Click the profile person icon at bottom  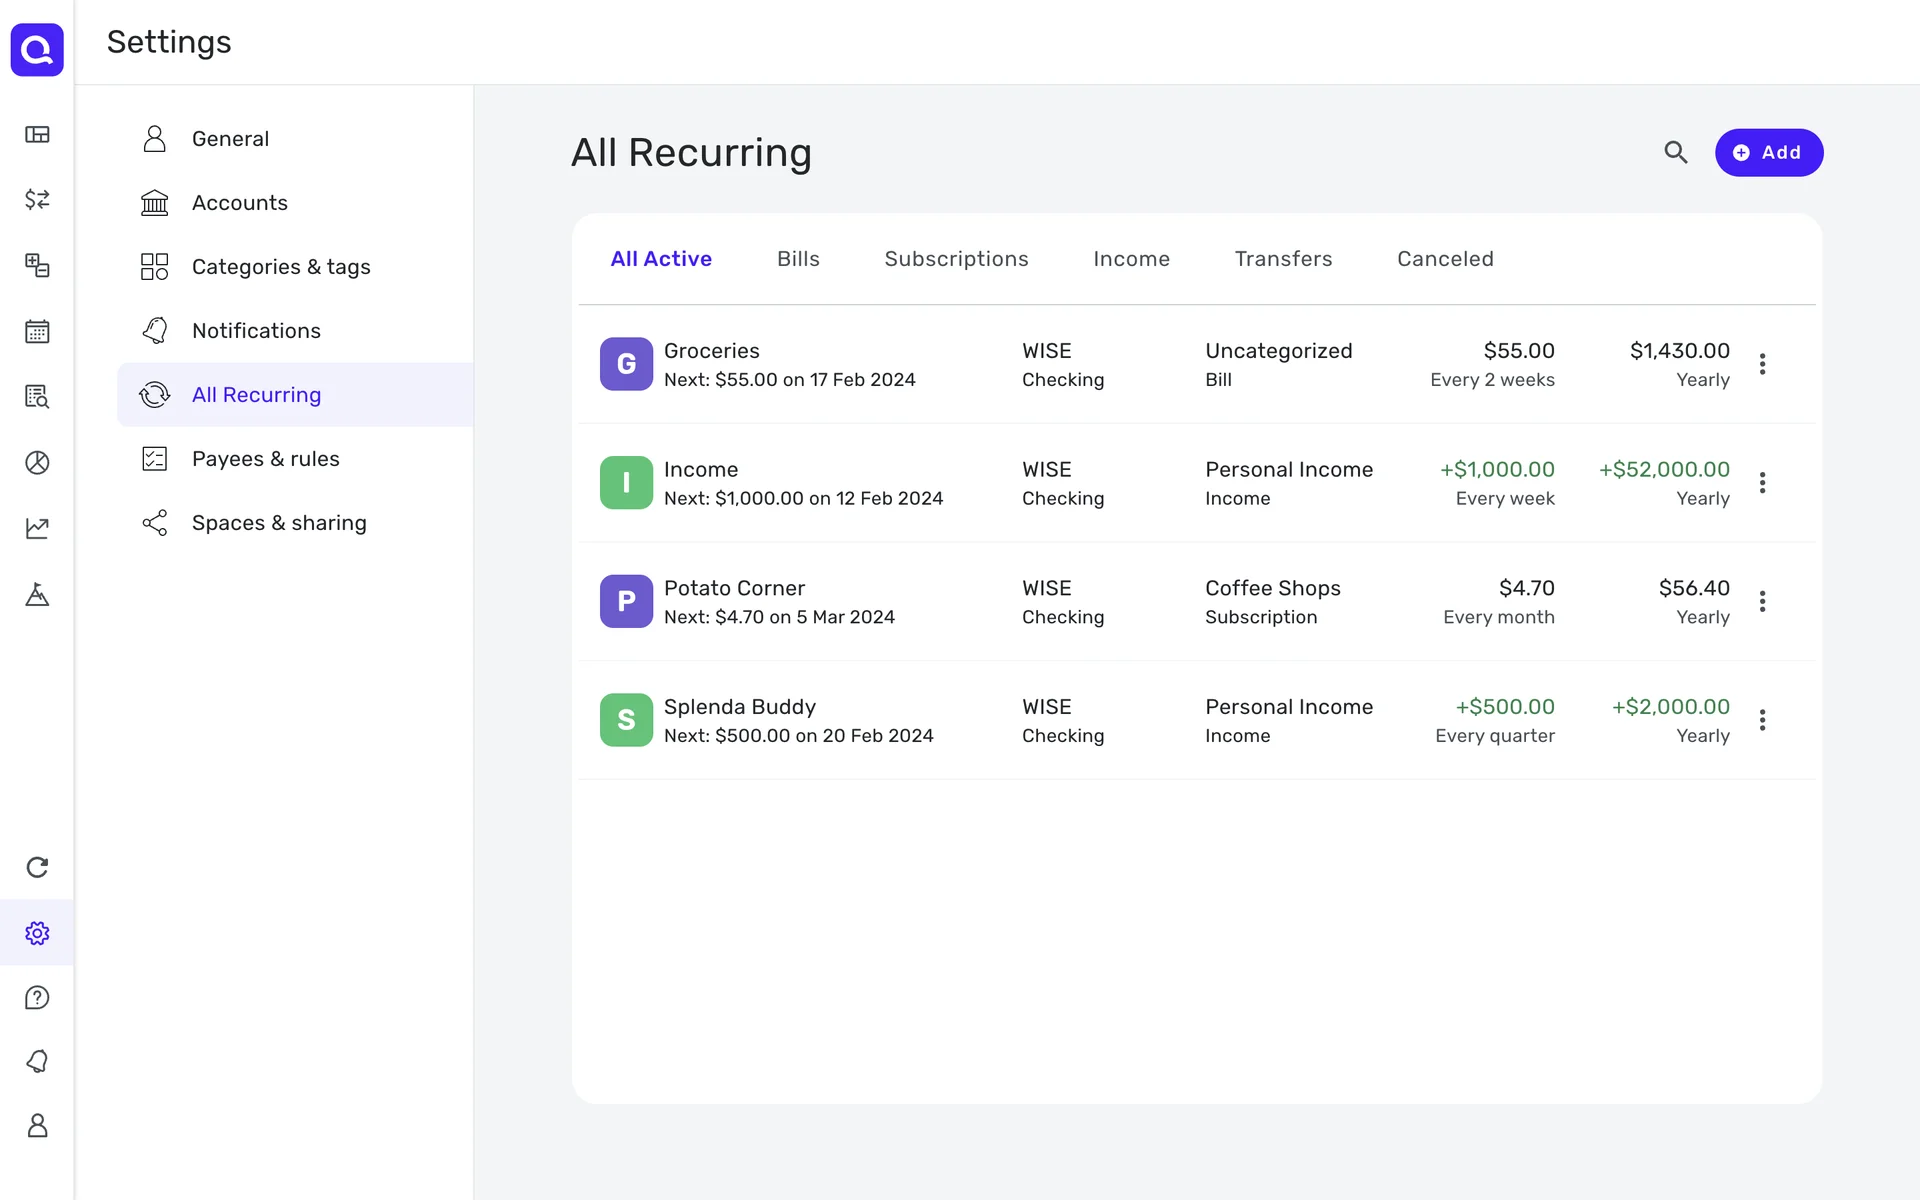point(37,1125)
